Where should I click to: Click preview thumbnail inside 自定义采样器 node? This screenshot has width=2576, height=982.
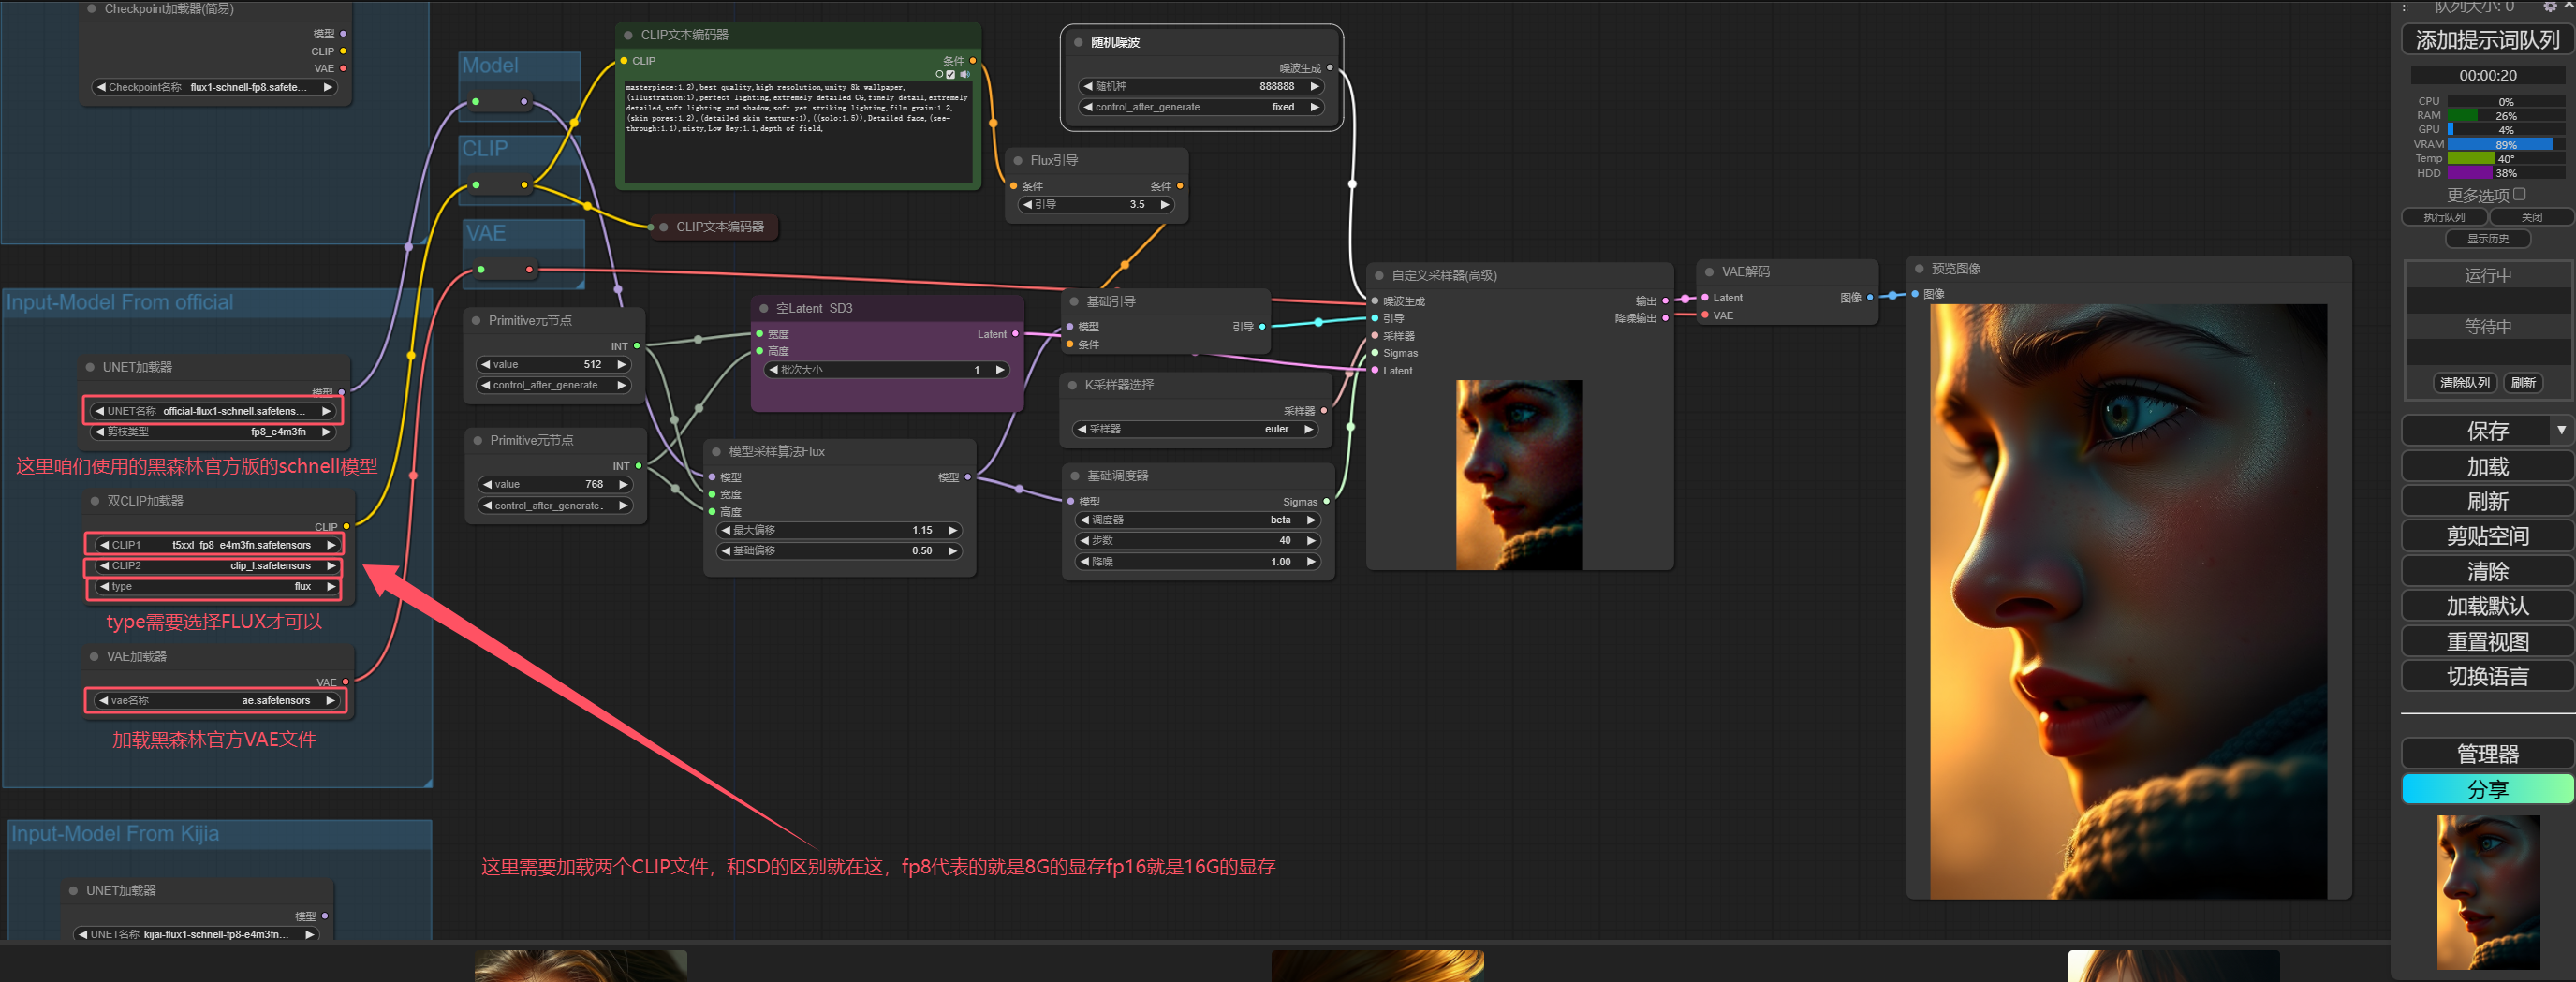tap(1519, 475)
